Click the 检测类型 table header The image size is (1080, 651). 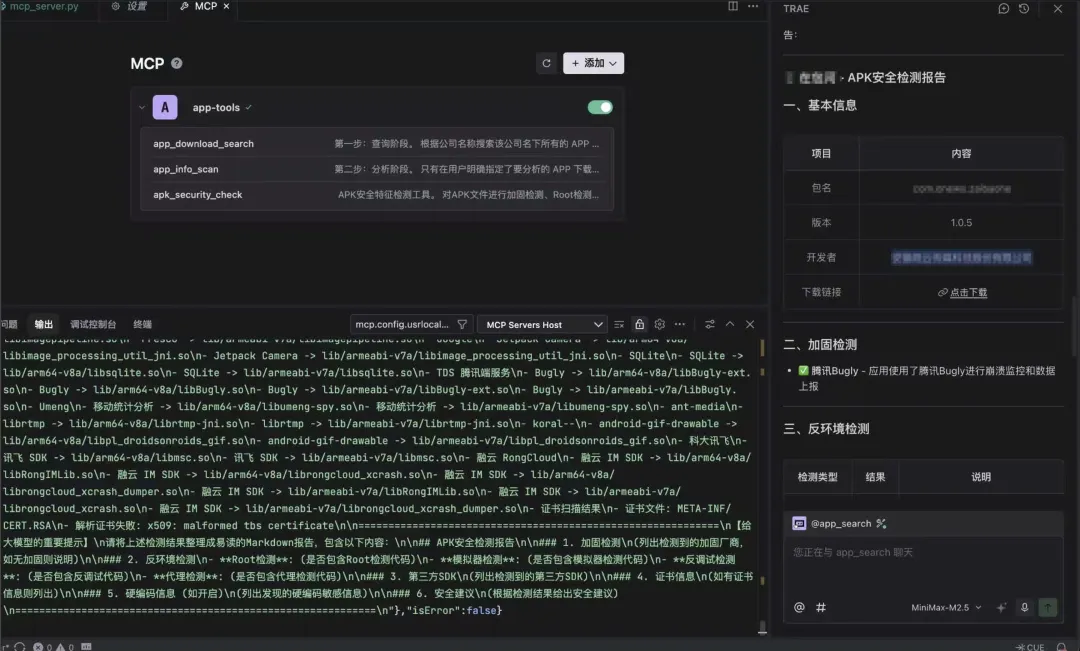818,477
